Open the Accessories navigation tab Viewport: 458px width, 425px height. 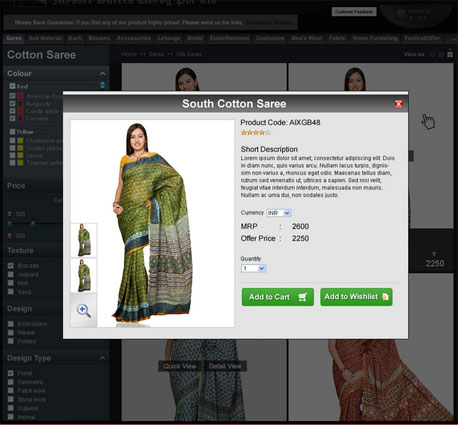pos(134,38)
